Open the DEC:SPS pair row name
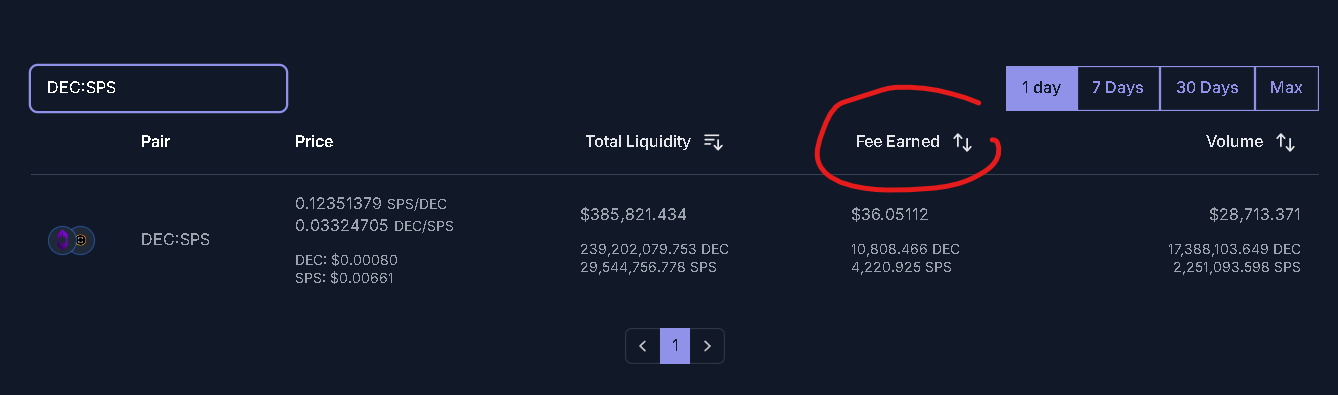This screenshot has width=1338, height=395. tap(175, 240)
